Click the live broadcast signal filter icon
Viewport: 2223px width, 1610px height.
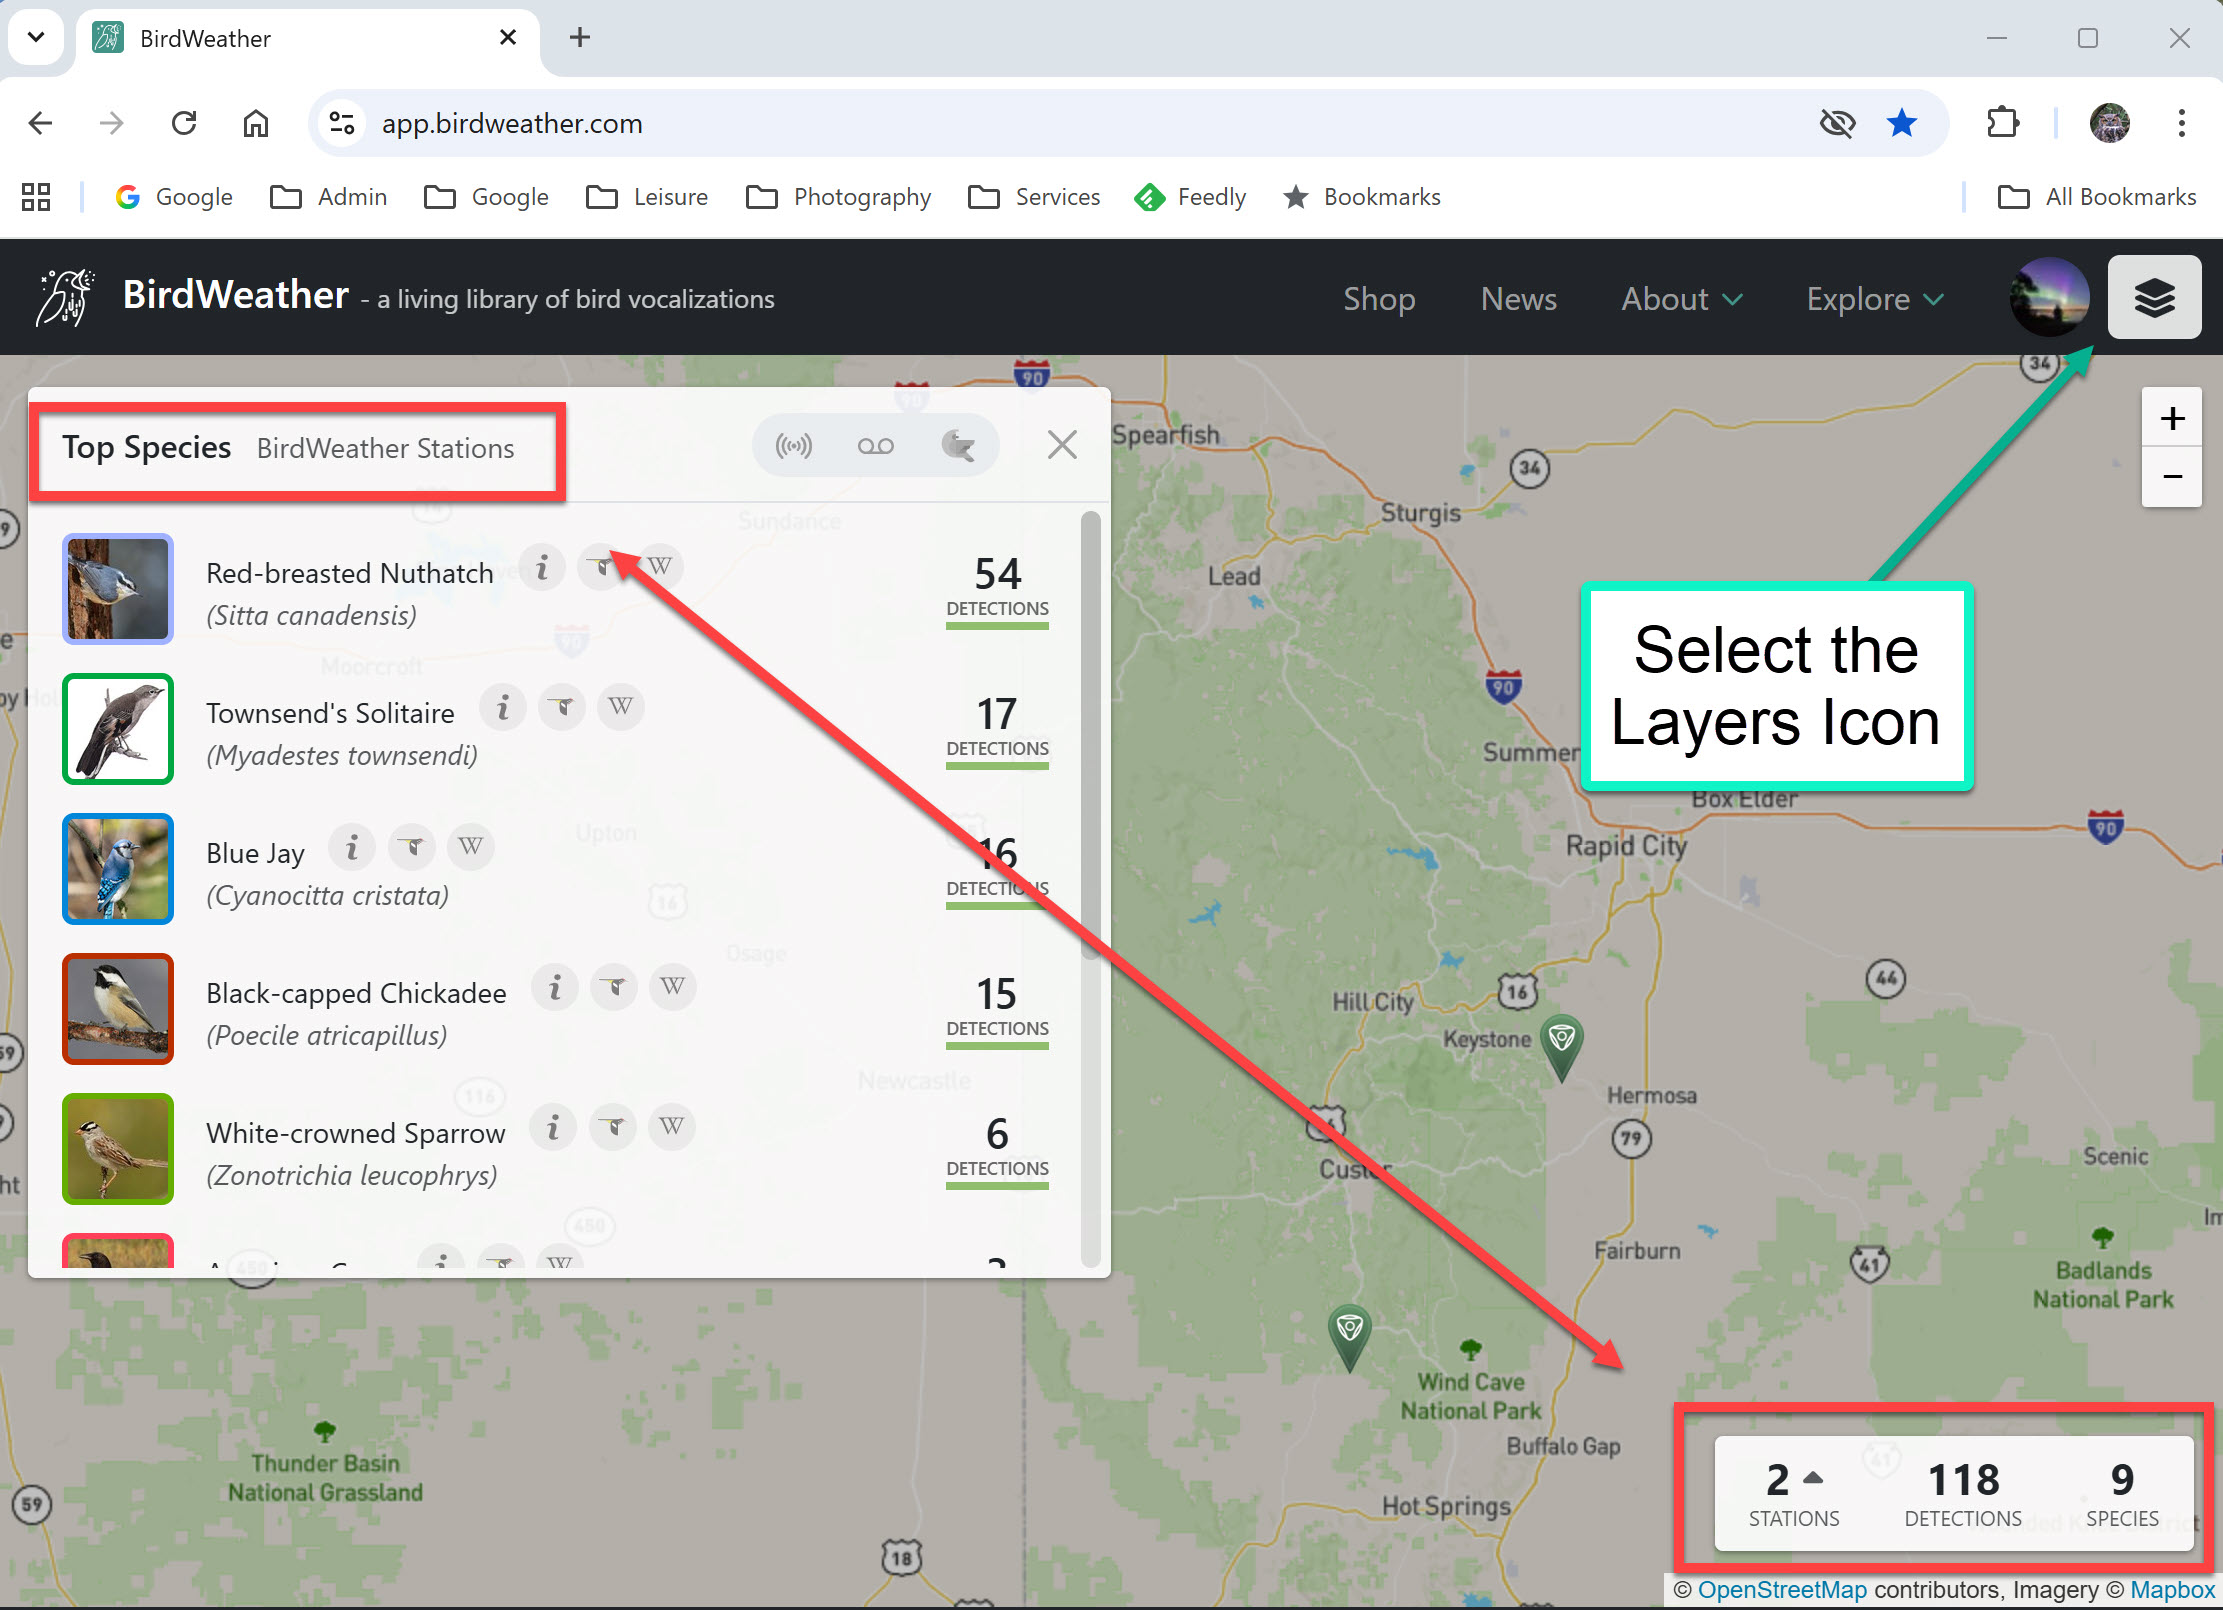pos(794,446)
